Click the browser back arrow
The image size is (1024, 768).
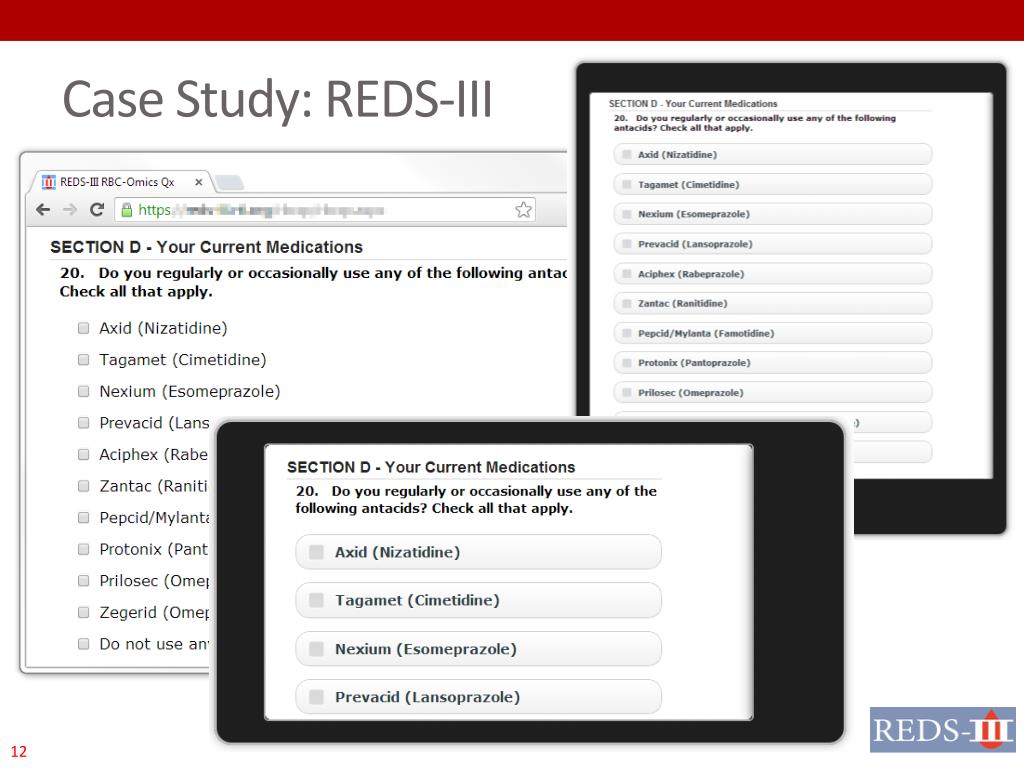pyautogui.click(x=43, y=210)
